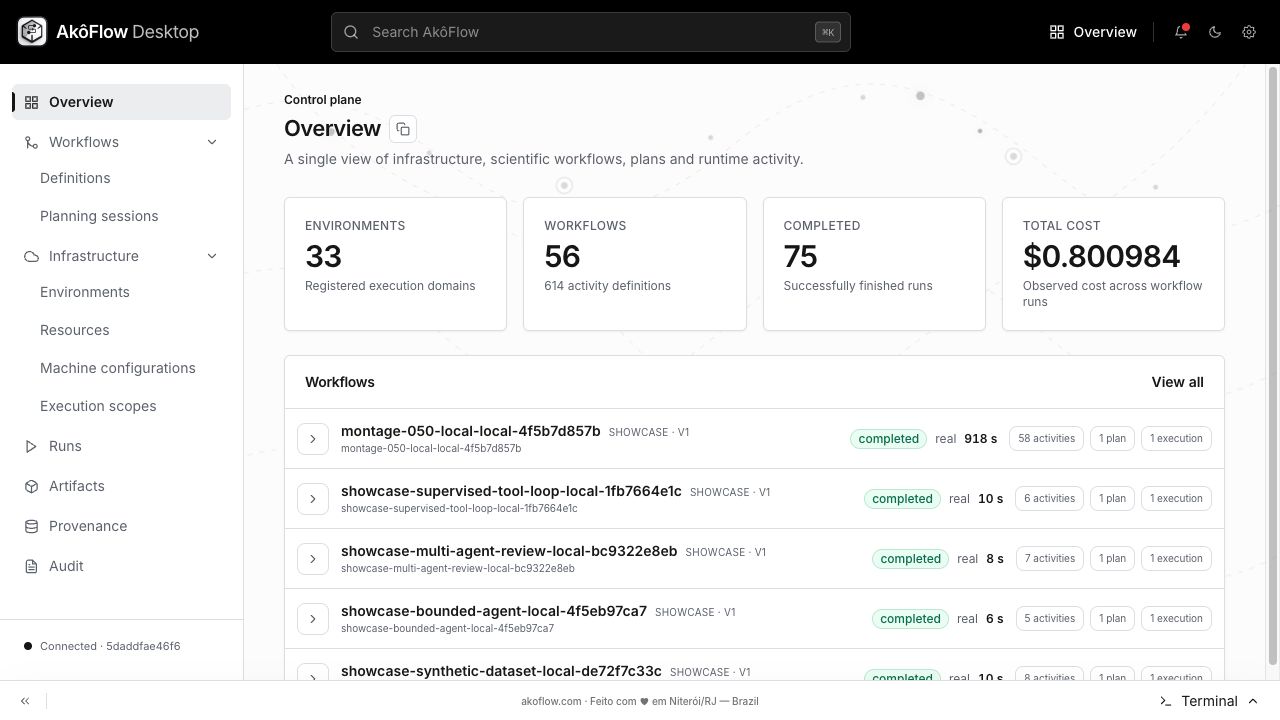Click the Overview grid icon in header
The image size is (1280, 720).
point(1056,32)
